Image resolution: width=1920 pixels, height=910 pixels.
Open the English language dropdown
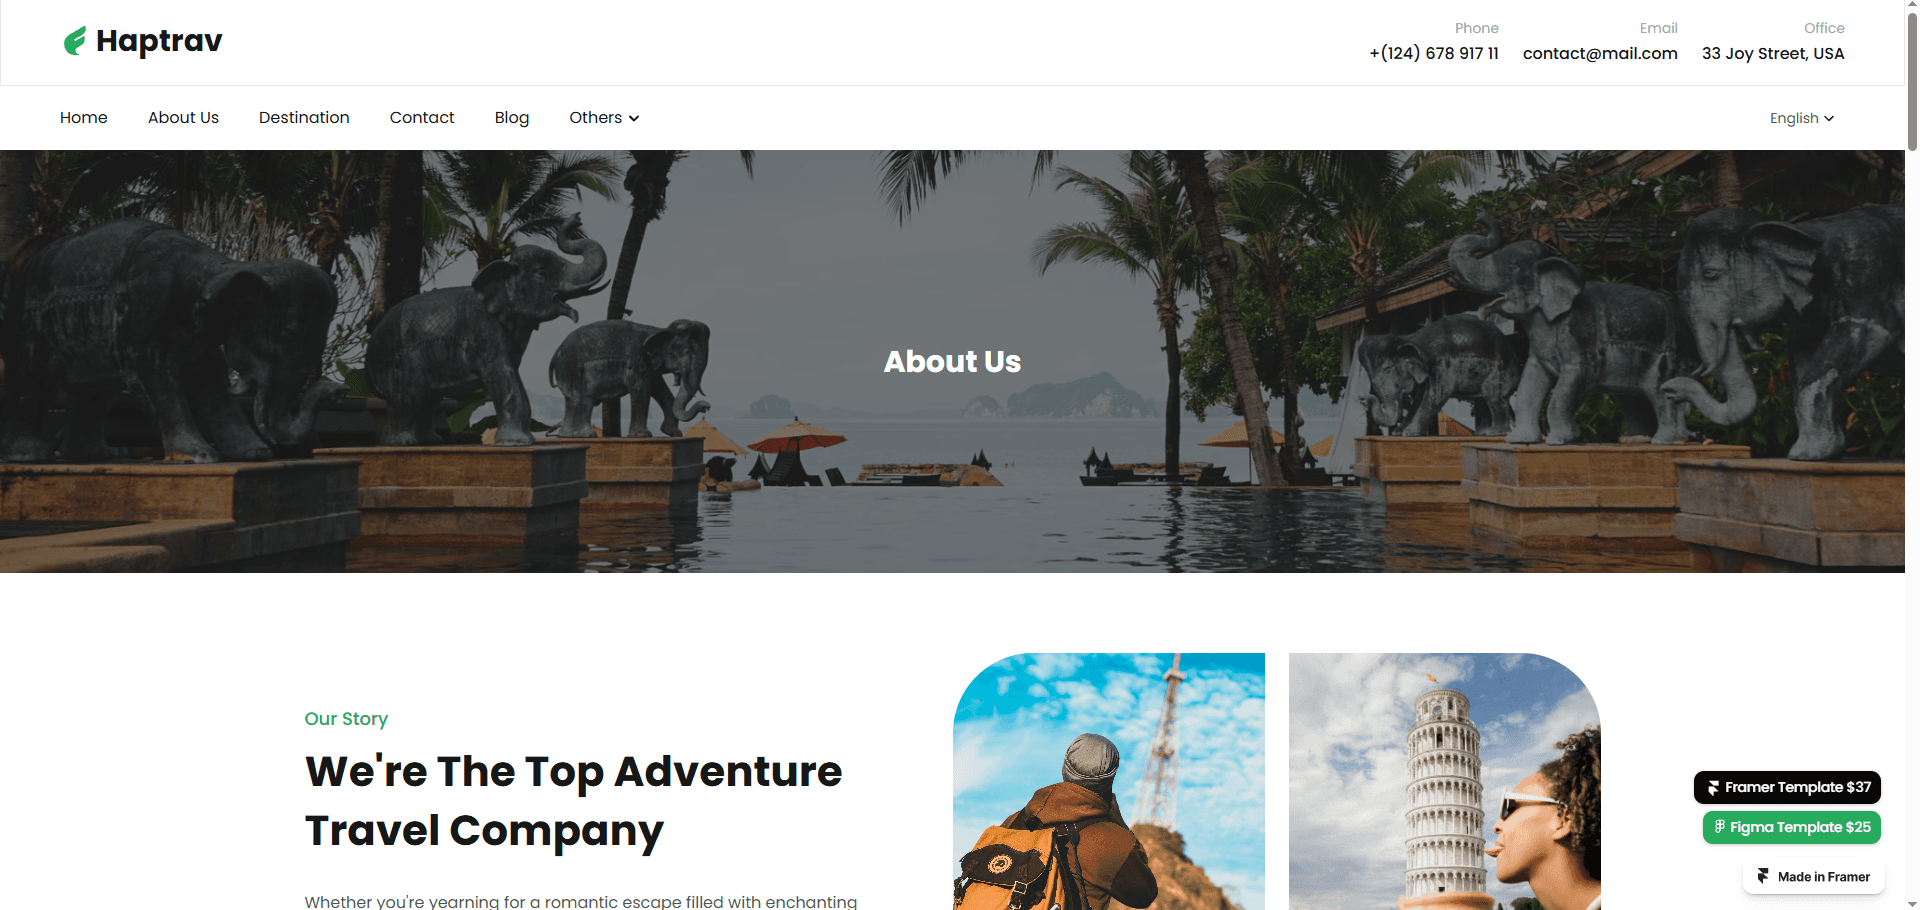click(1802, 118)
